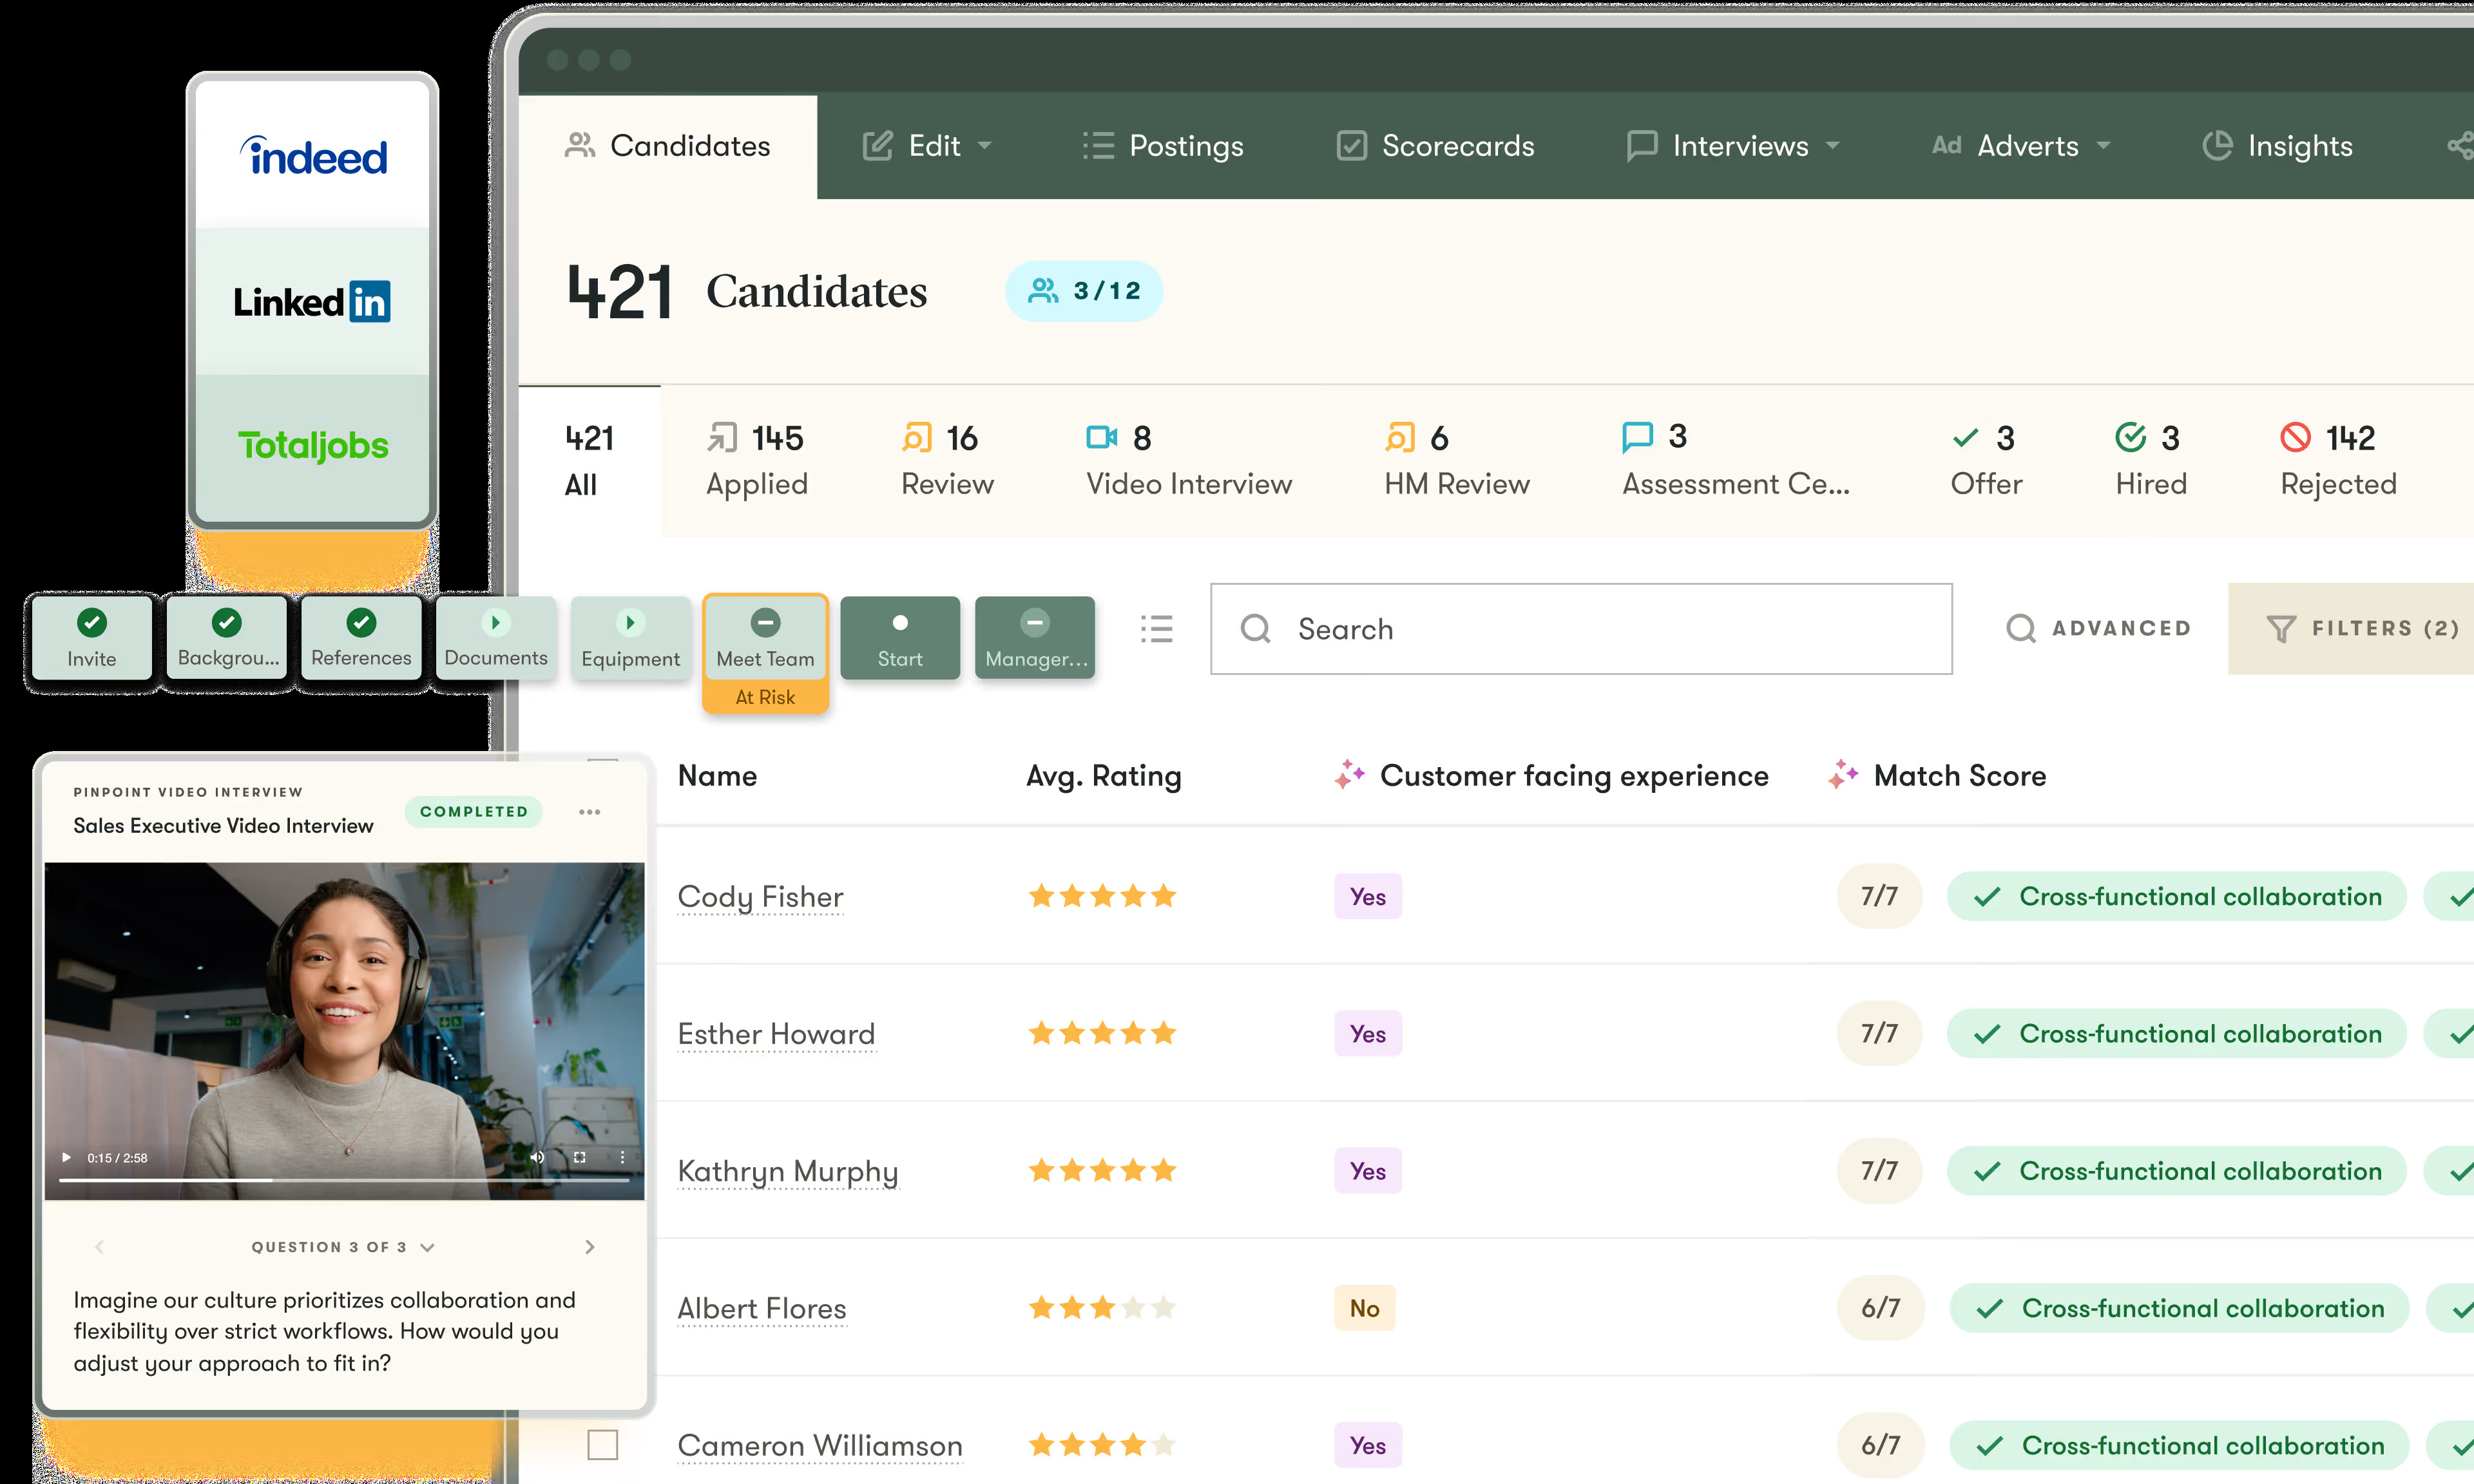Click the Meet Team At Risk step
Viewport: 2474px width, 1484px height.
[766, 655]
